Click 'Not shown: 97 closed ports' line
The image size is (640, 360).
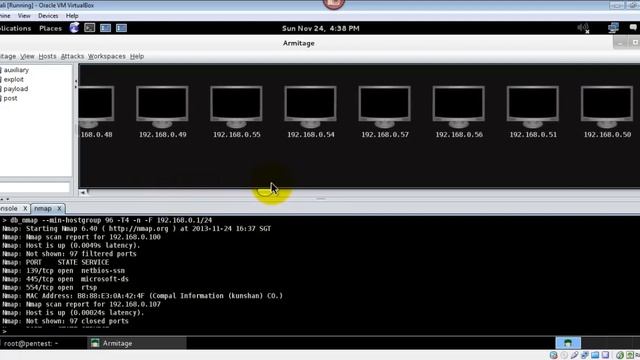point(65,321)
